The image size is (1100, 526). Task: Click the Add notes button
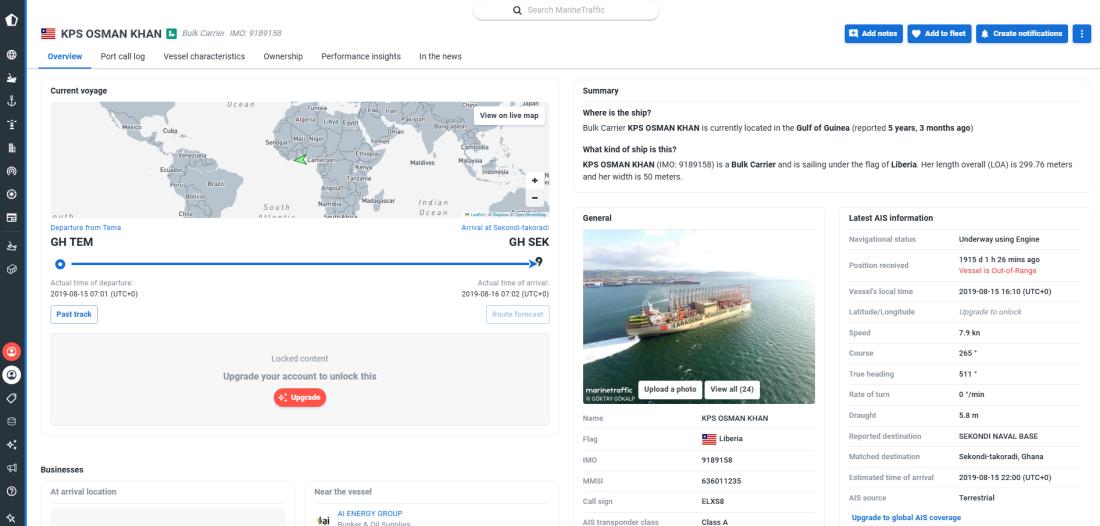[x=873, y=33]
